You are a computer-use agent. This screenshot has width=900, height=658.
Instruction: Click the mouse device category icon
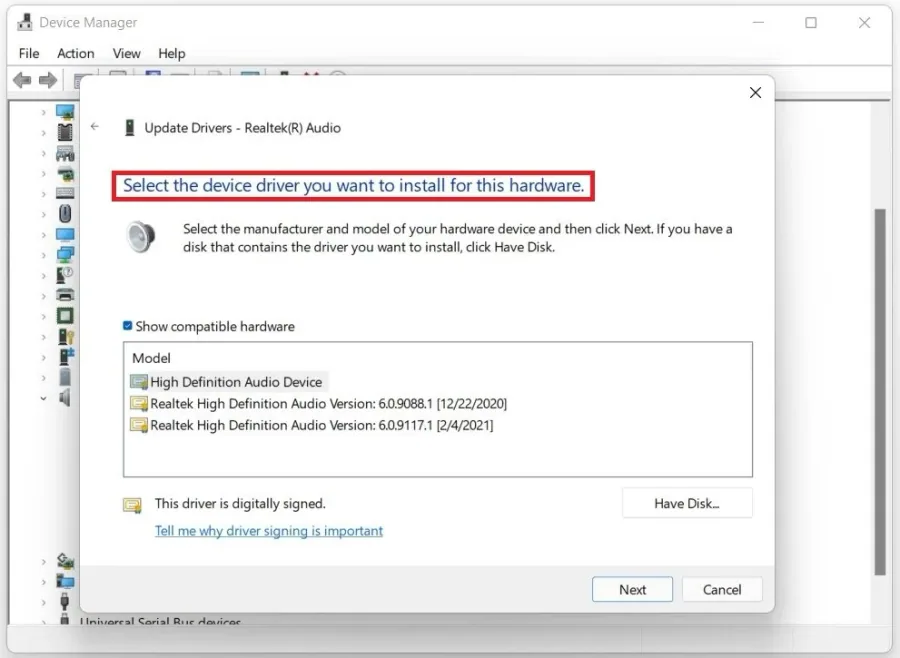pos(65,214)
